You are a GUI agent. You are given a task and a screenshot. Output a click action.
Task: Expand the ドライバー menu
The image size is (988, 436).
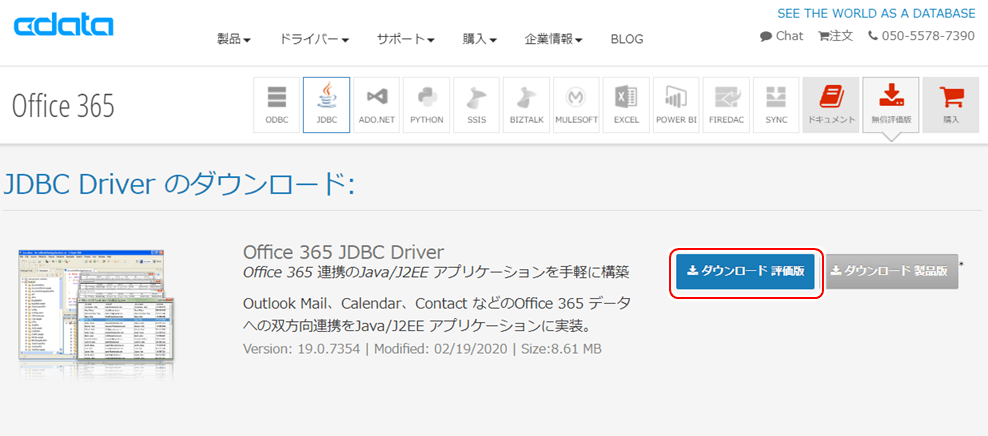pyautogui.click(x=314, y=39)
